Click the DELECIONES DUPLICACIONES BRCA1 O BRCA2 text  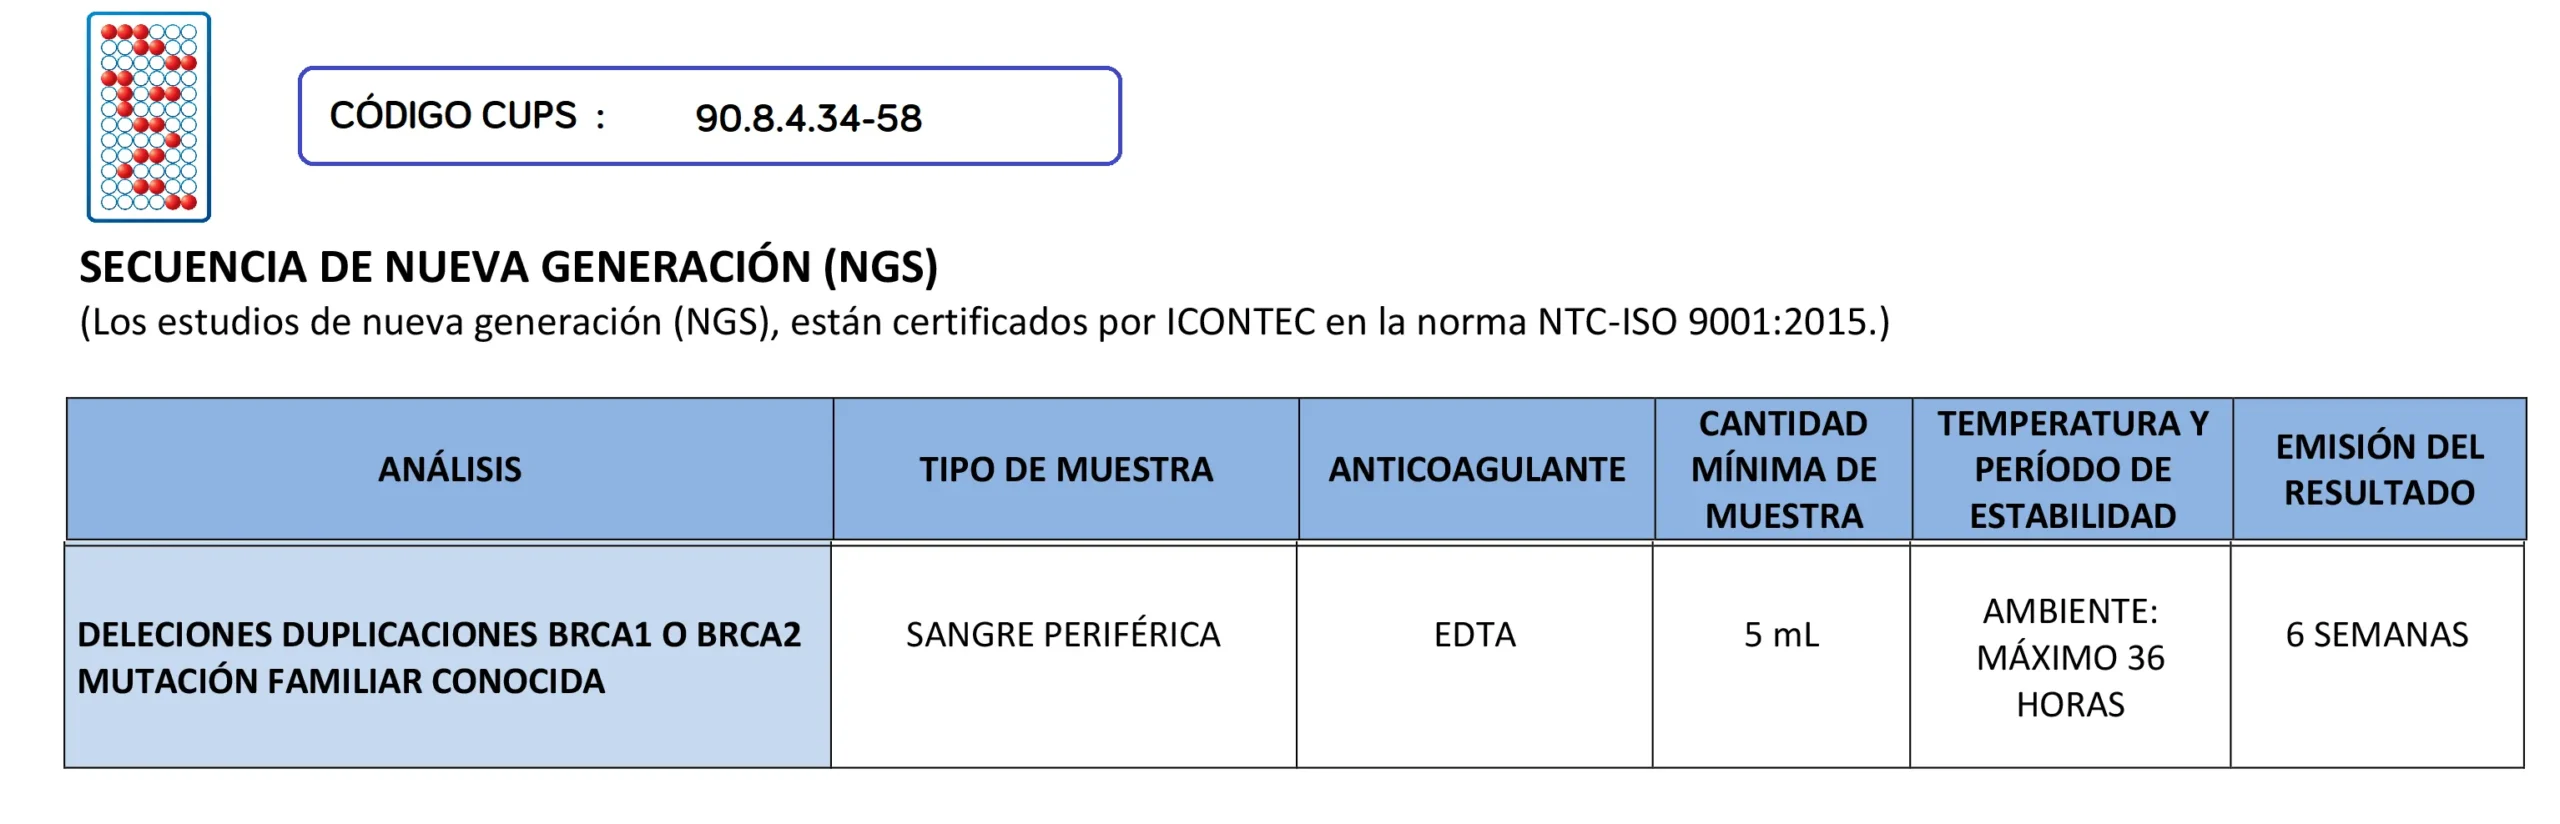pyautogui.click(x=439, y=635)
